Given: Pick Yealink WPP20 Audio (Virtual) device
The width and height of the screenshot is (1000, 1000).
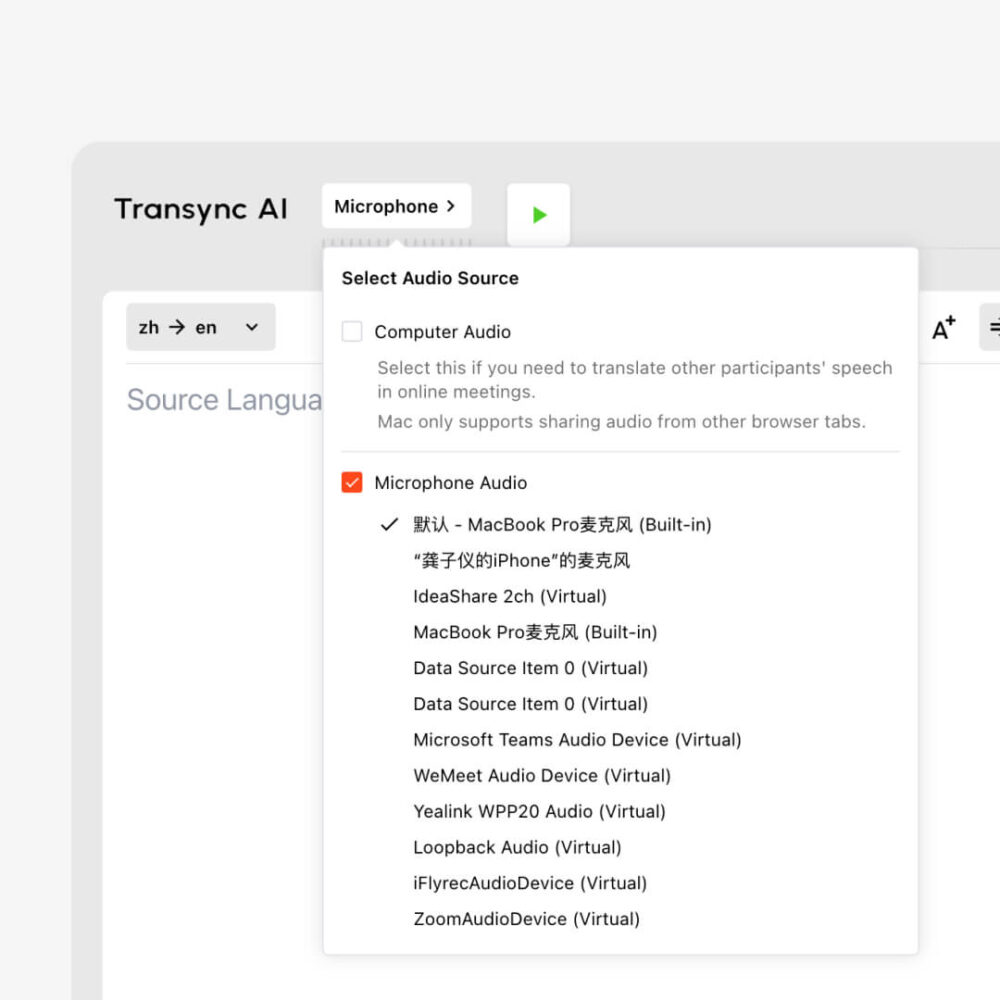Looking at the screenshot, I should [x=539, y=811].
